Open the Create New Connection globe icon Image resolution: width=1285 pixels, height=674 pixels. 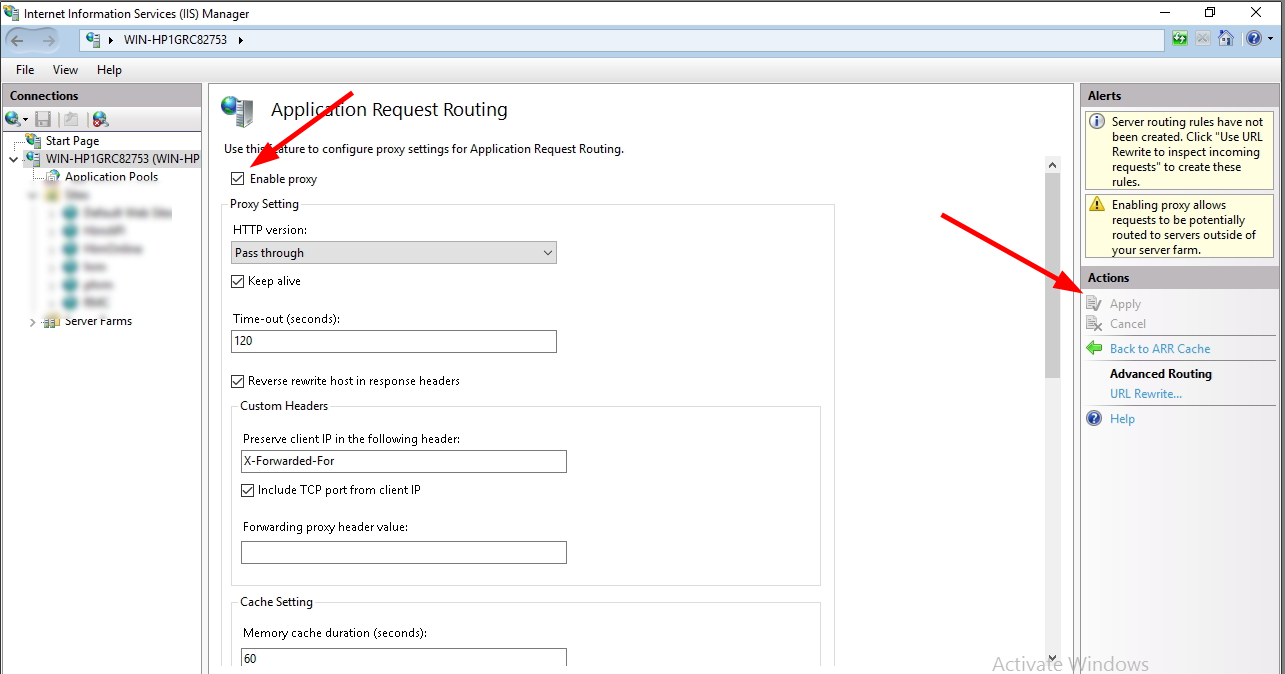[x=14, y=119]
